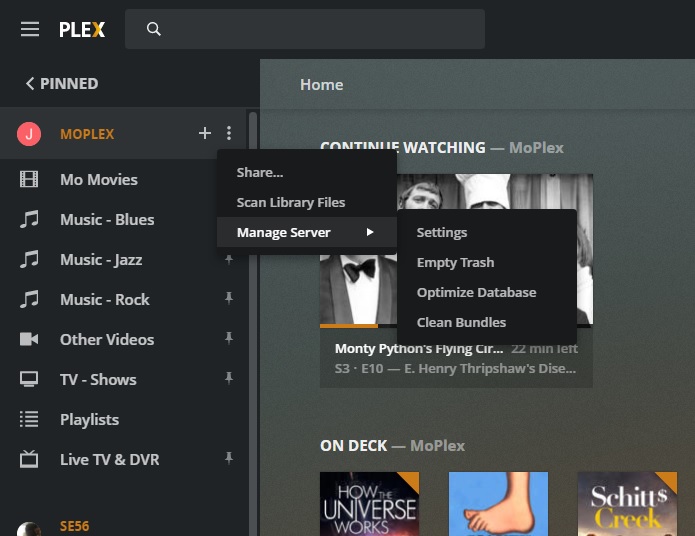Open Playlists in the sidebar
The width and height of the screenshot is (695, 536).
click(x=90, y=419)
